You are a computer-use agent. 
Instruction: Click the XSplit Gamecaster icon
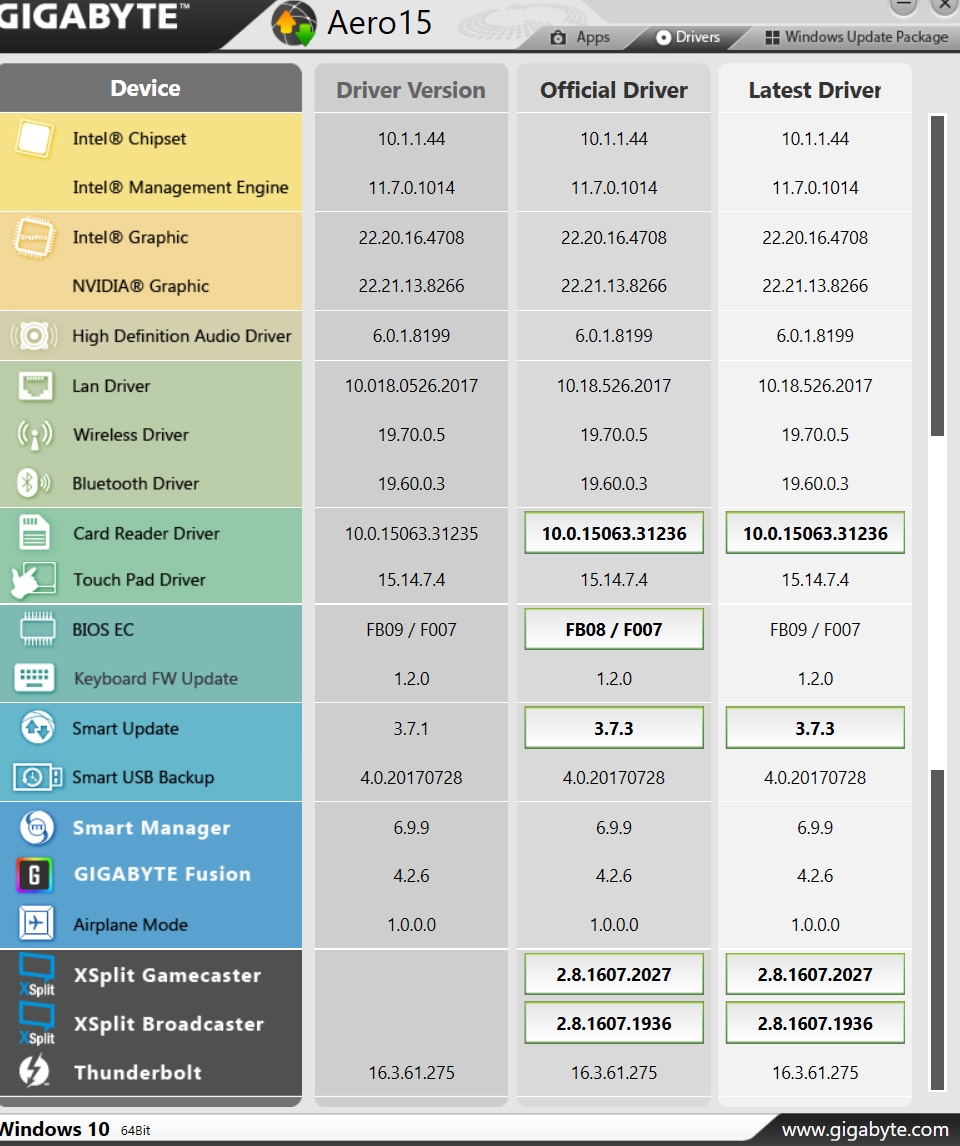[37, 976]
